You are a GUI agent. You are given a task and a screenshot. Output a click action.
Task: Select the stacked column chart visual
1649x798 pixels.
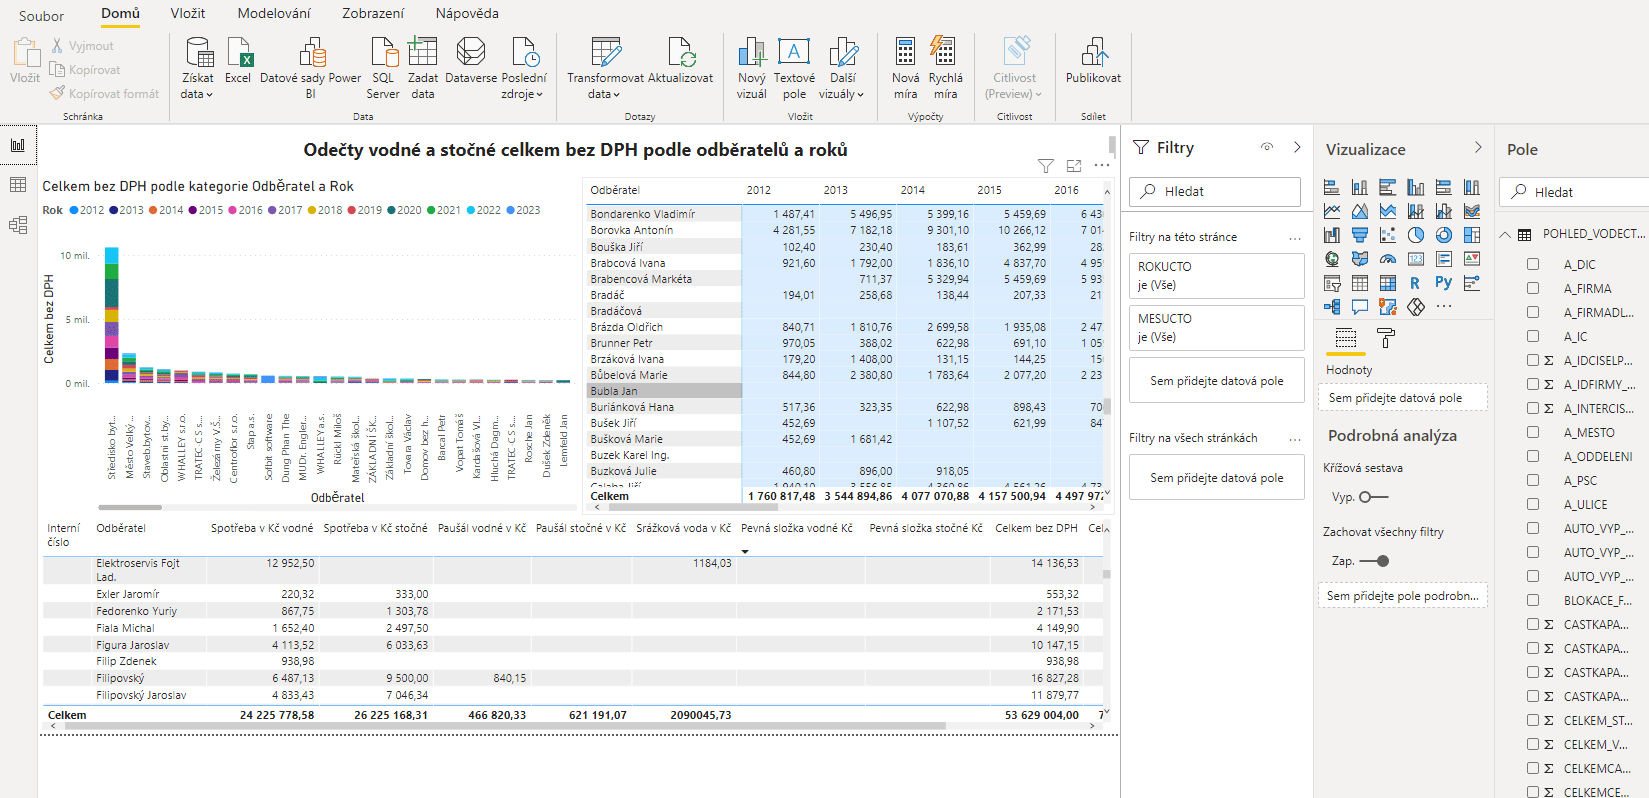pos(1360,187)
